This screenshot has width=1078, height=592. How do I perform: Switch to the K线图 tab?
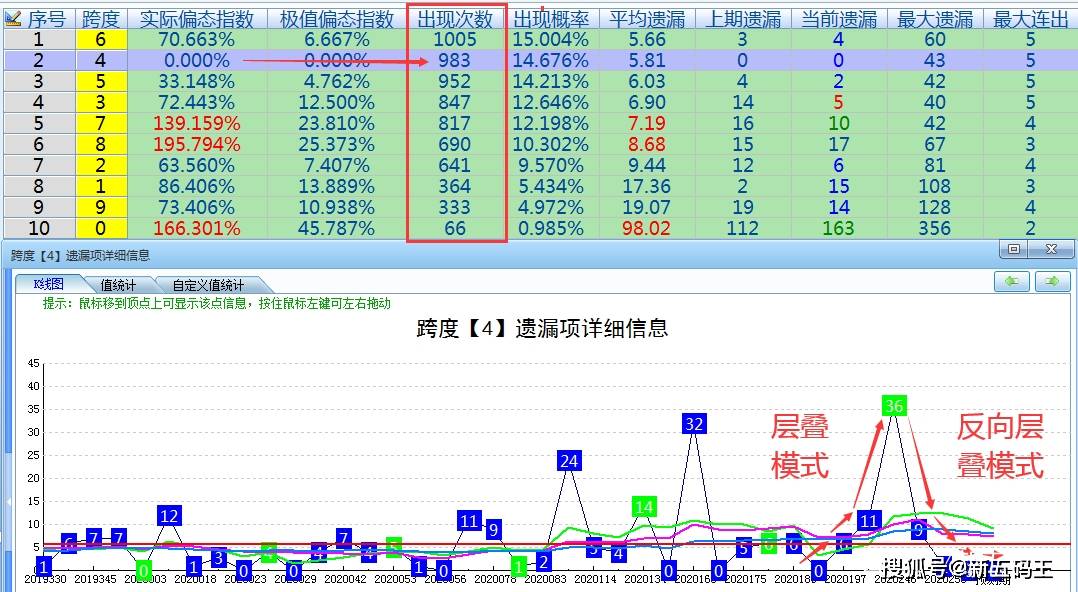pos(48,283)
